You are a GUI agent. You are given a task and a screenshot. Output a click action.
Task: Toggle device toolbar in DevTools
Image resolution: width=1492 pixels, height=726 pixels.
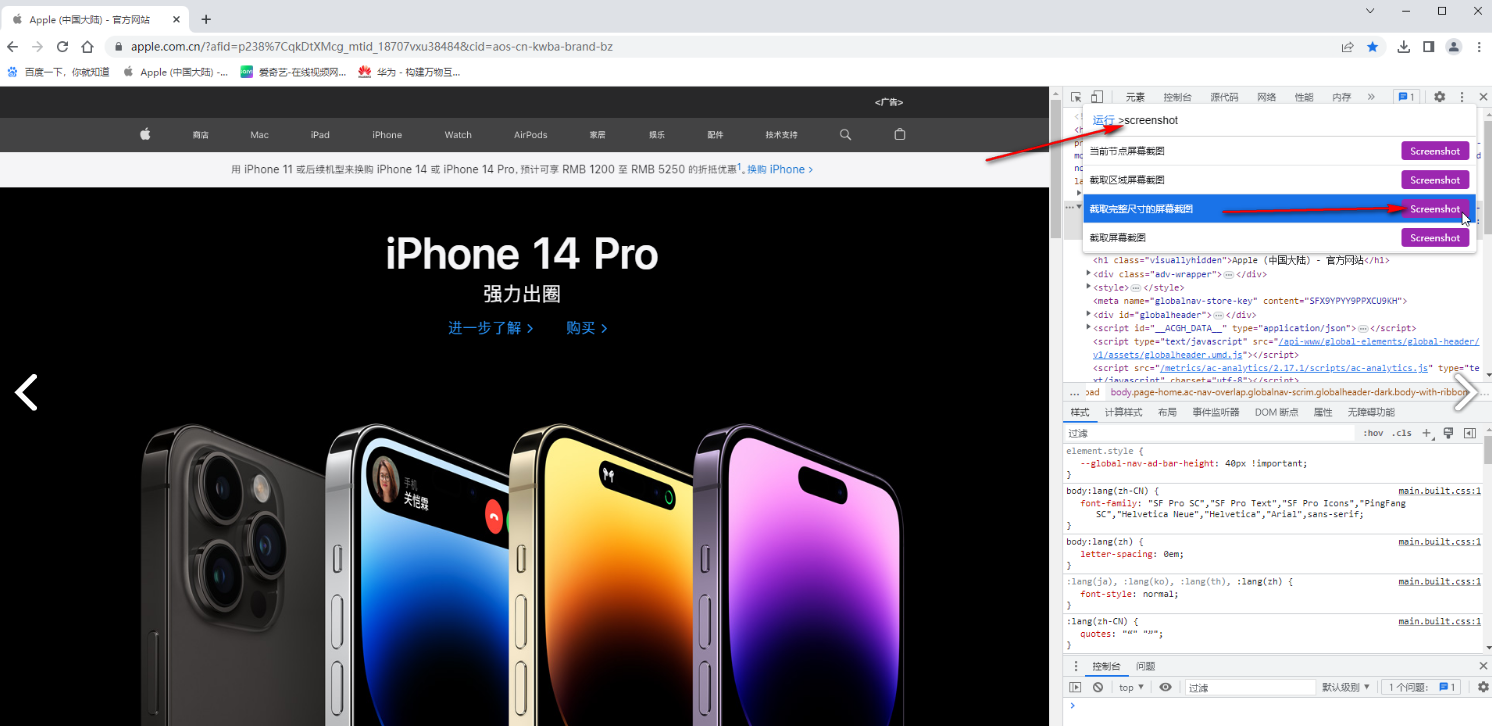click(1096, 97)
